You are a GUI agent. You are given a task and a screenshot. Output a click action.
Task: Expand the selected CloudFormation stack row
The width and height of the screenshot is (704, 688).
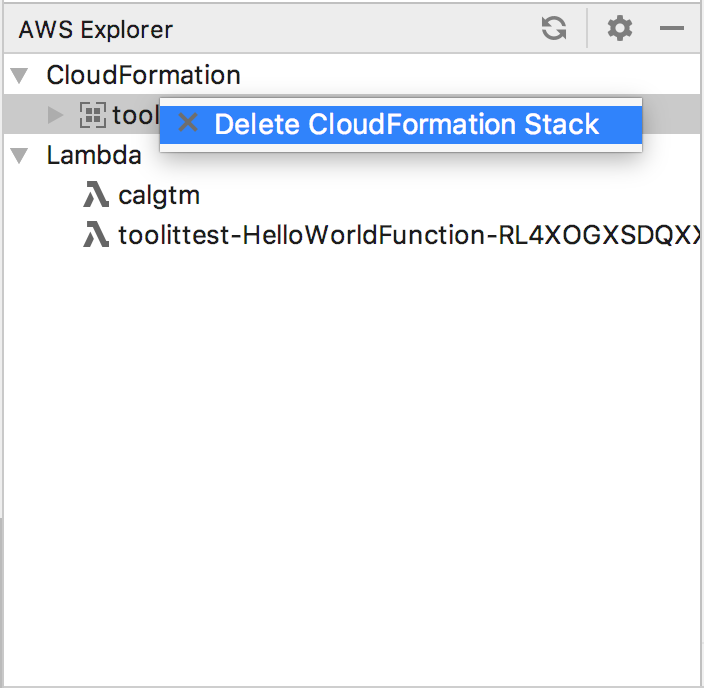[56, 115]
